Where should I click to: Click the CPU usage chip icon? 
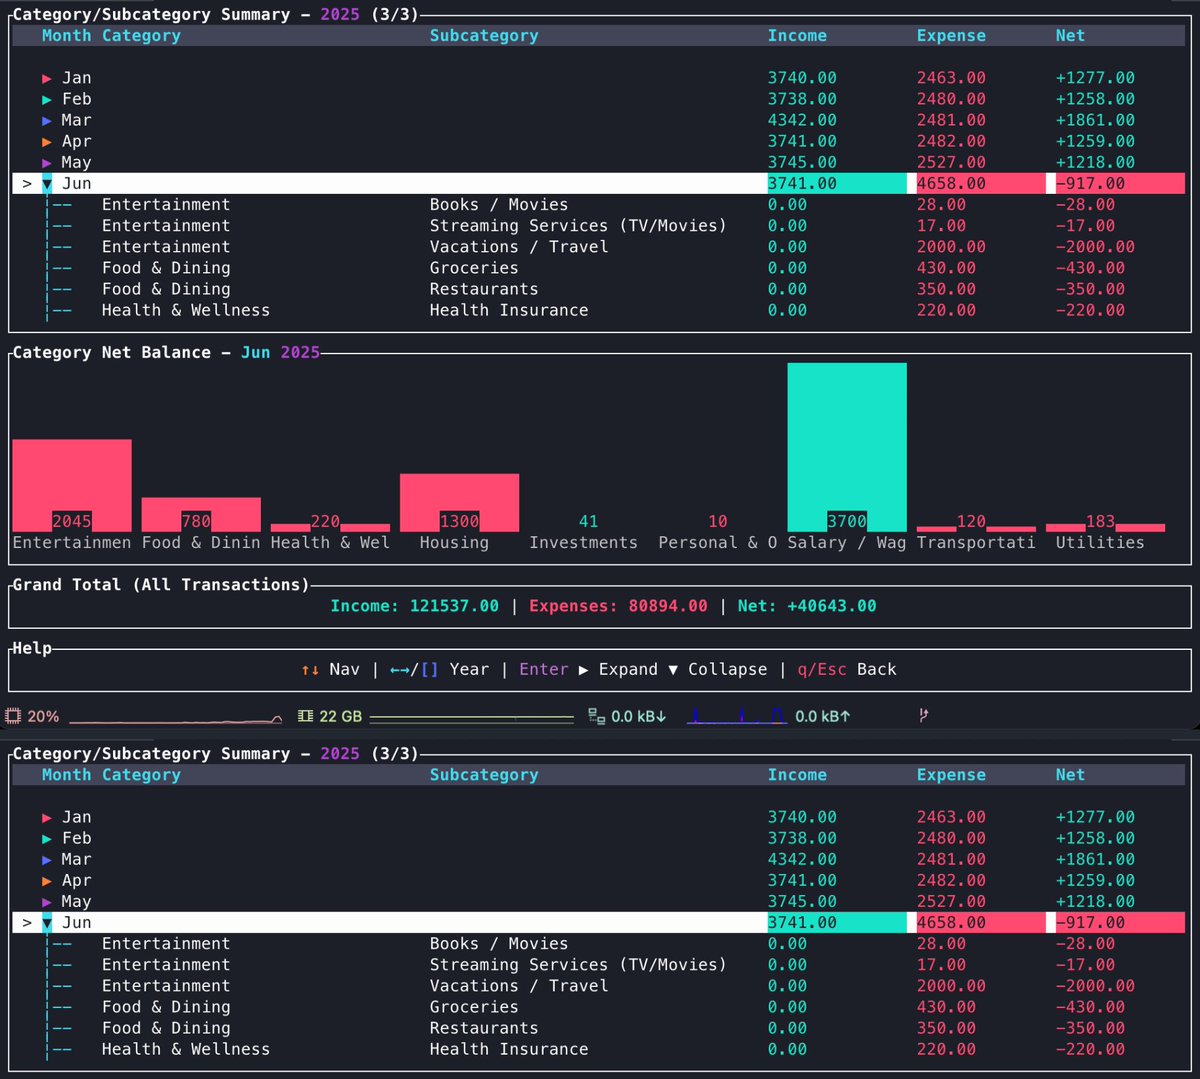click(x=14, y=716)
